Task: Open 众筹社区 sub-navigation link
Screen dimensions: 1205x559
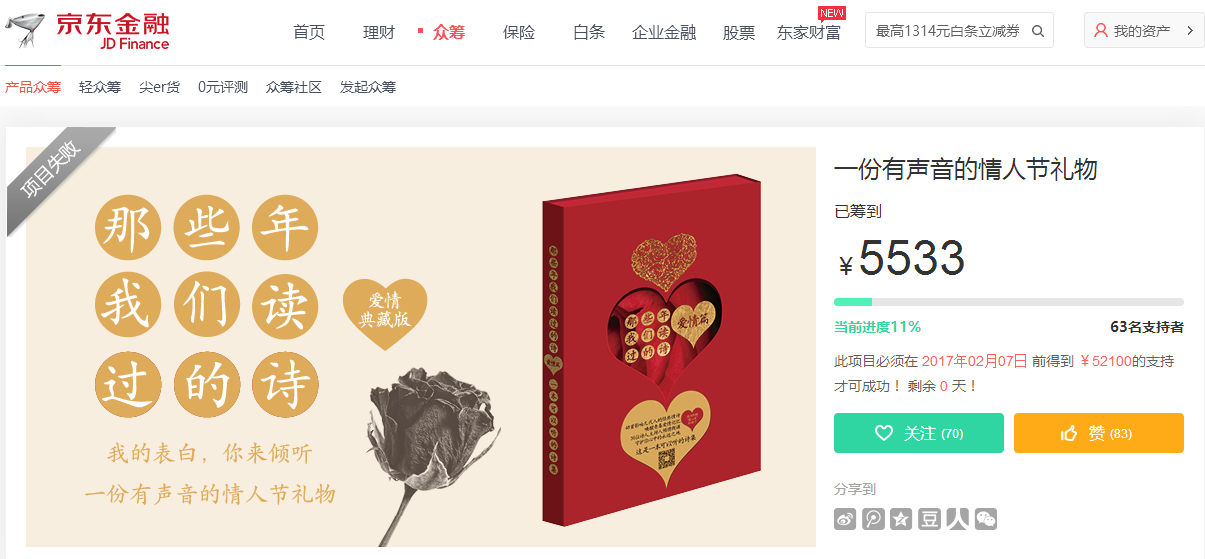Action: pos(294,87)
